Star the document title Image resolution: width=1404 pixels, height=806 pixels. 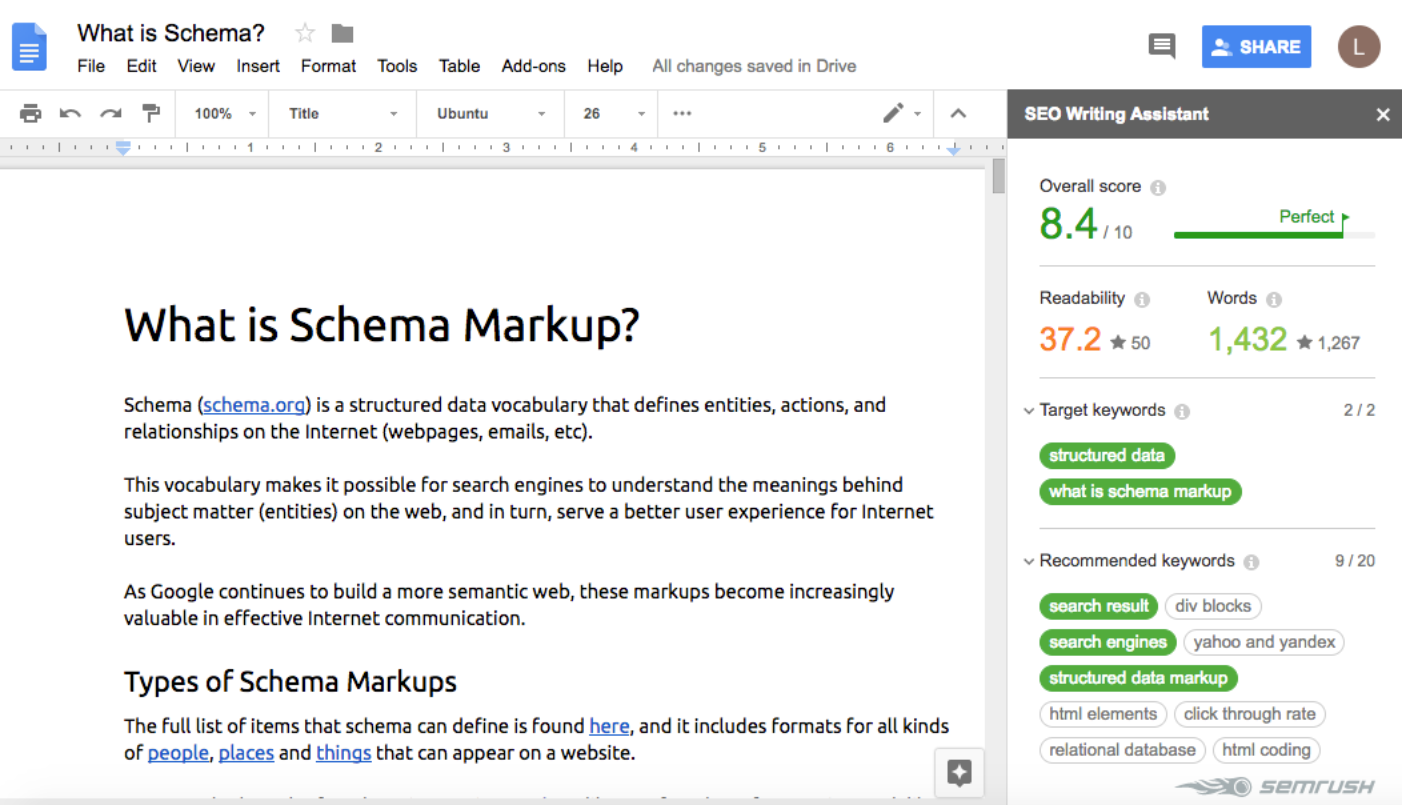coord(305,34)
